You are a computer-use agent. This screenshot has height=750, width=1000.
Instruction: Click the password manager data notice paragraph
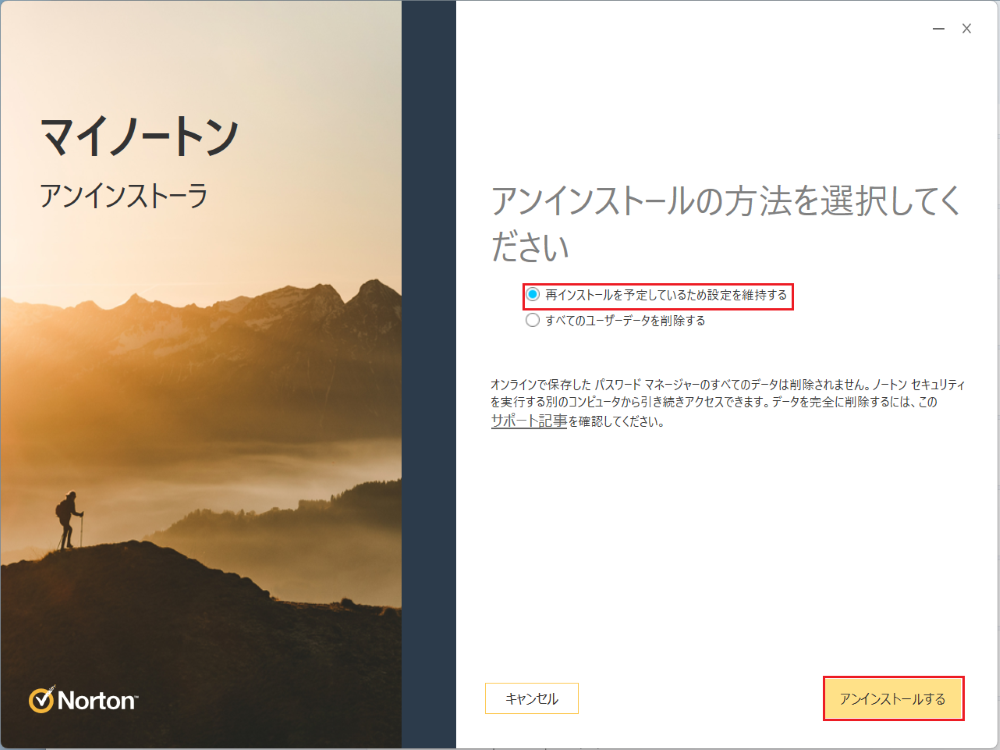[x=728, y=402]
